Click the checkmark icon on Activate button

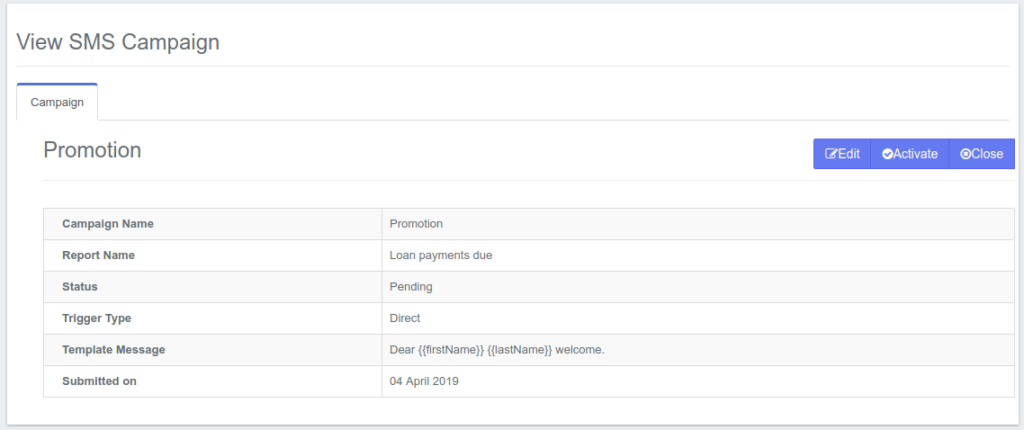coord(887,154)
